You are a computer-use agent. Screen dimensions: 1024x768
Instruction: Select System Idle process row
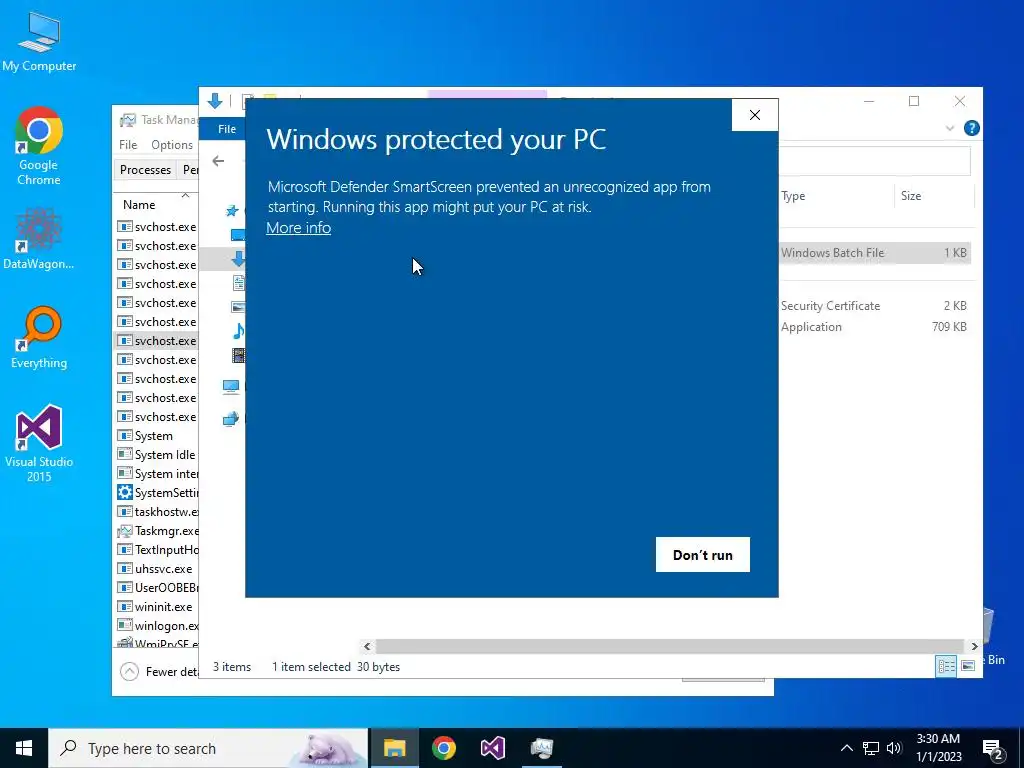[x=157, y=455]
